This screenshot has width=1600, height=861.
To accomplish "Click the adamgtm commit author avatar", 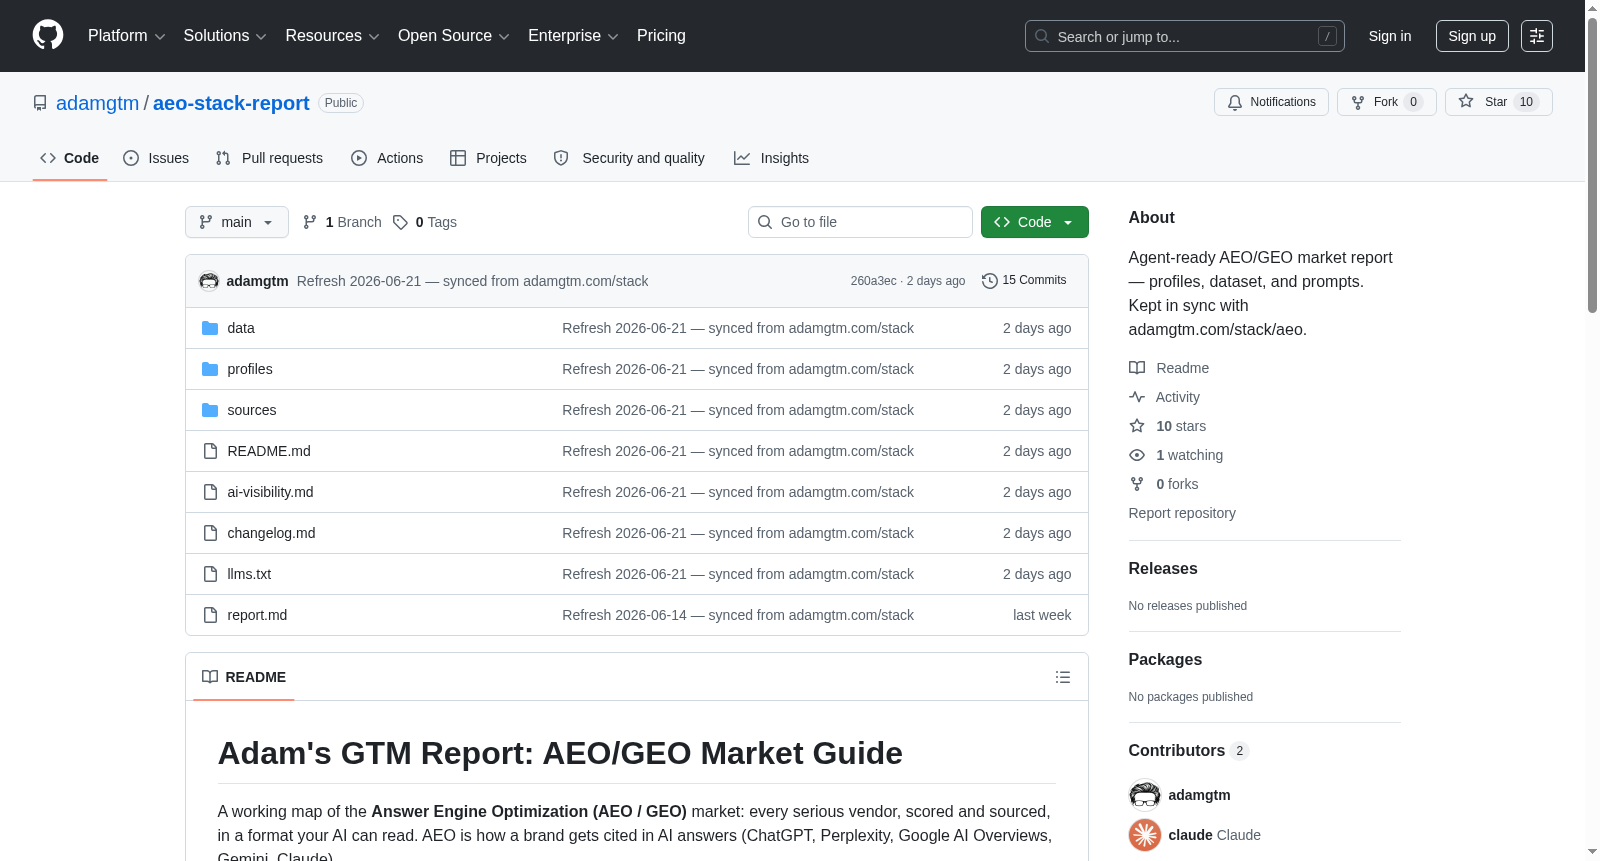I will 209,281.
